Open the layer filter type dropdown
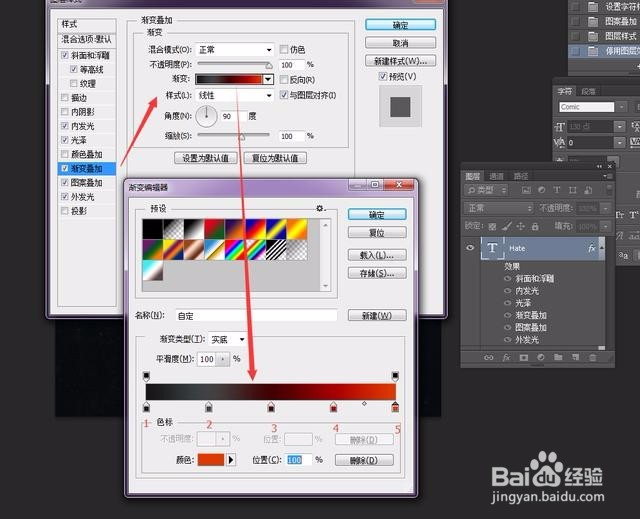The width and height of the screenshot is (640, 519). click(x=486, y=190)
